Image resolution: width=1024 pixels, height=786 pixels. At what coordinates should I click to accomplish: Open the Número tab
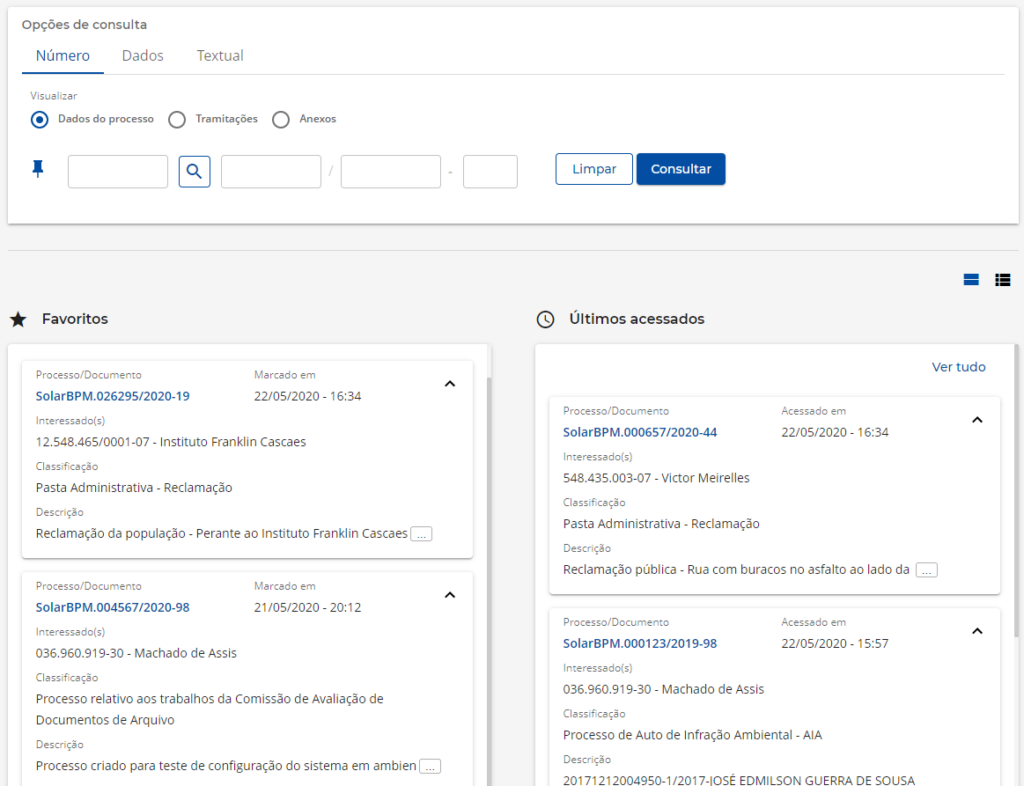tap(63, 56)
